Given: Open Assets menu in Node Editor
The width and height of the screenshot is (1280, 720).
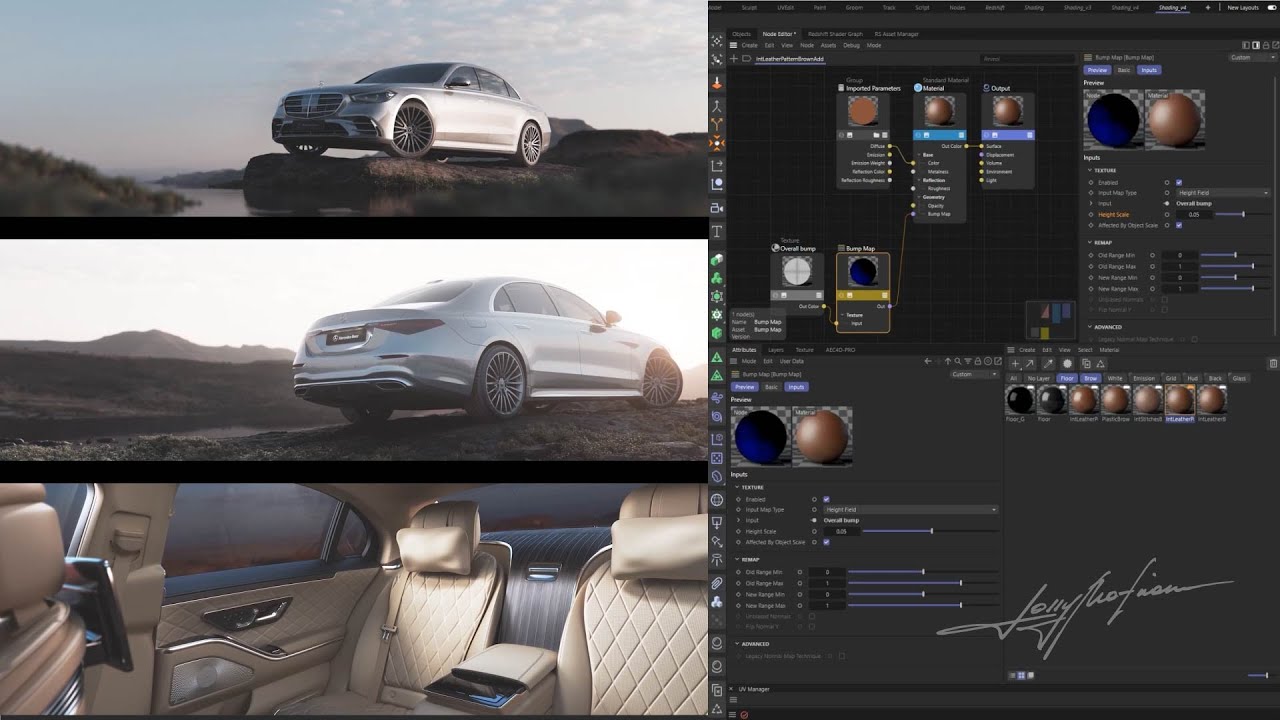Looking at the screenshot, I should pyautogui.click(x=828, y=45).
